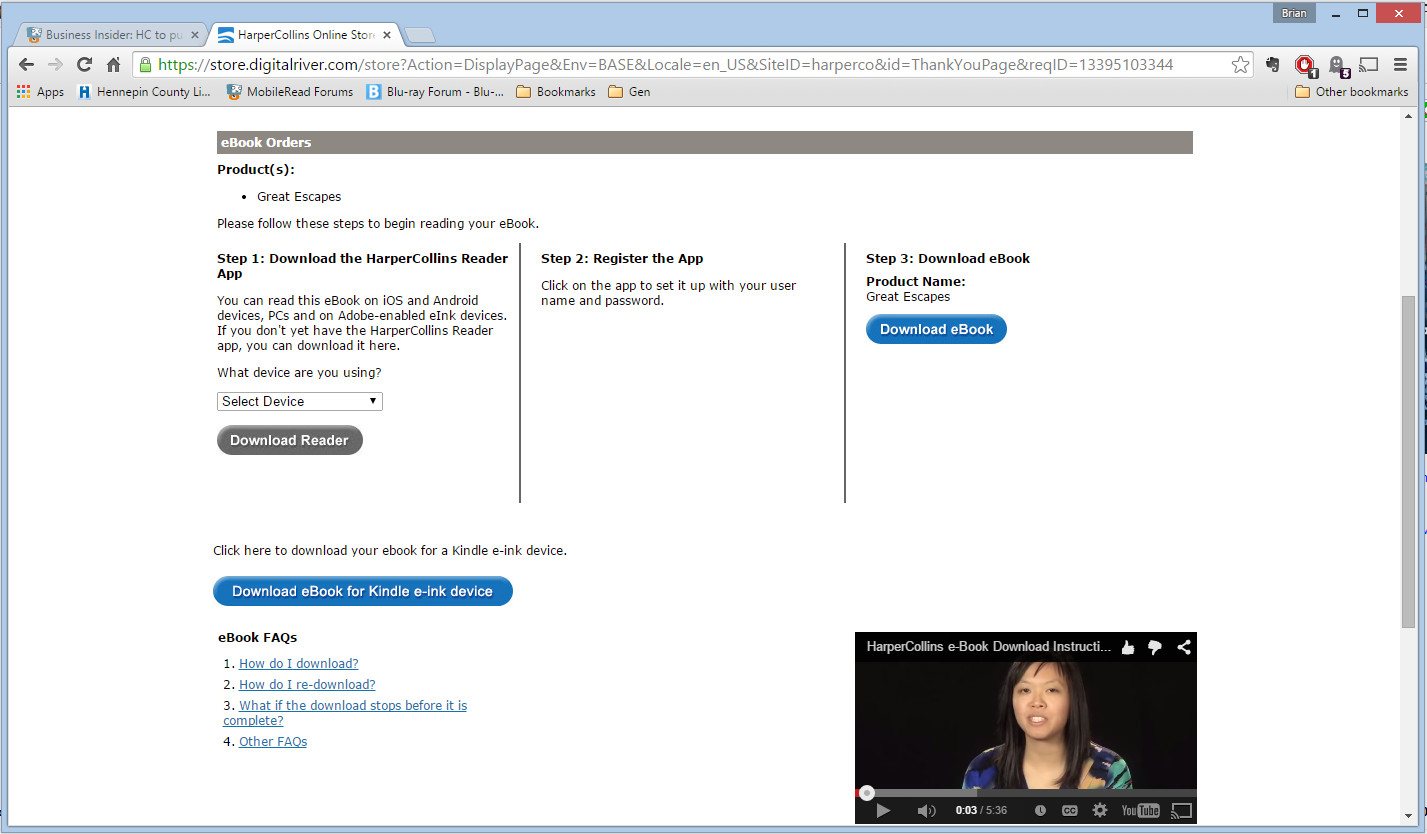Mute the video volume
Screen dimensions: 1427x834
[x=927, y=811]
